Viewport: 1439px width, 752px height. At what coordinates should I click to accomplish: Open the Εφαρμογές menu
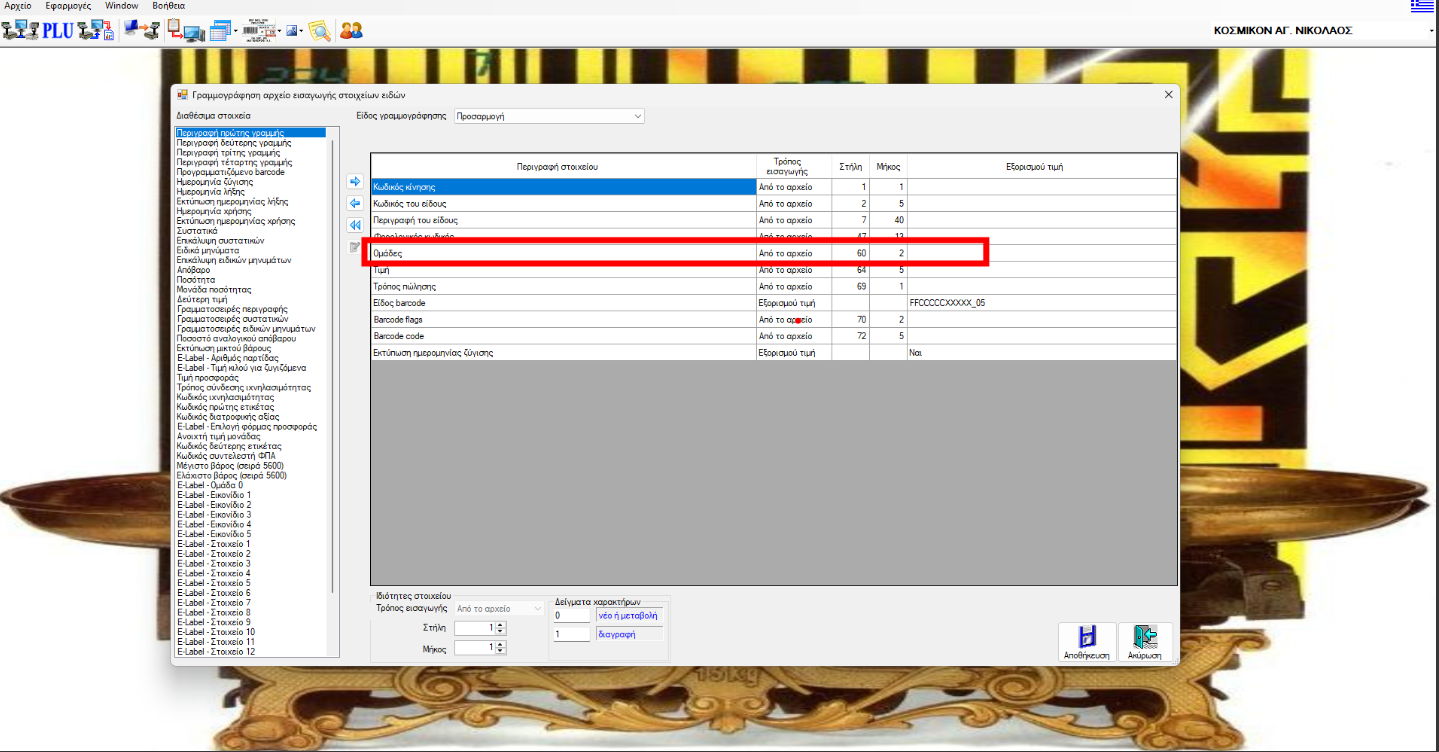(69, 6)
